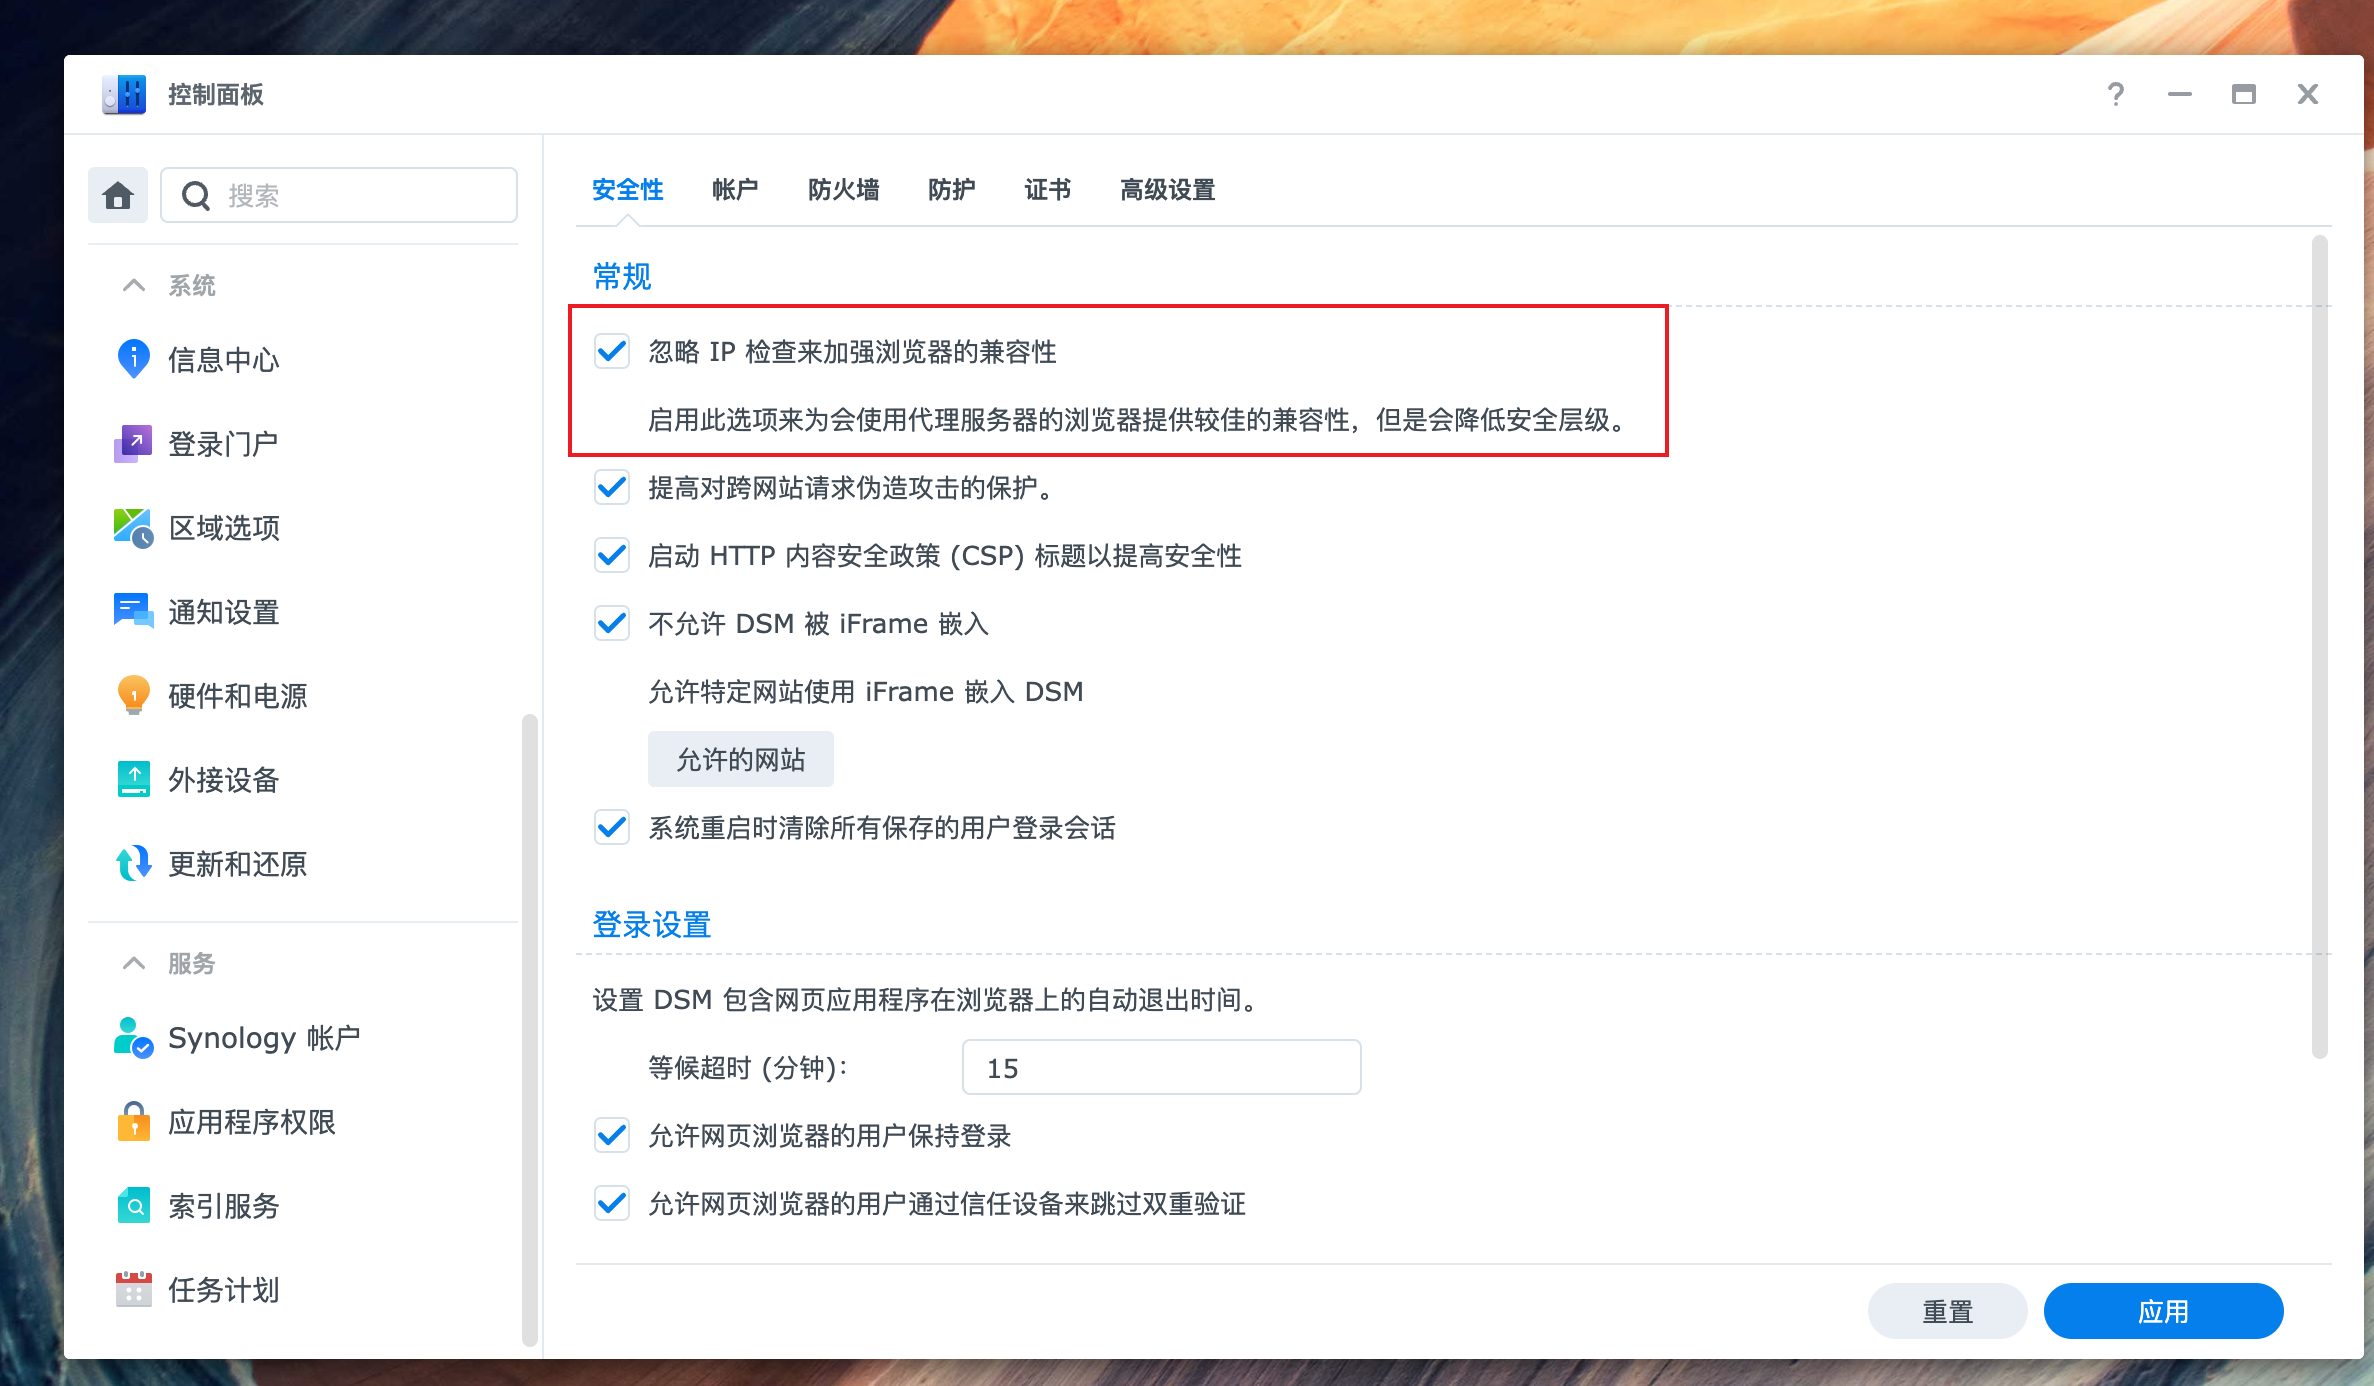The height and width of the screenshot is (1386, 2374).
Task: Open the 证书 tab
Action: click(1046, 190)
